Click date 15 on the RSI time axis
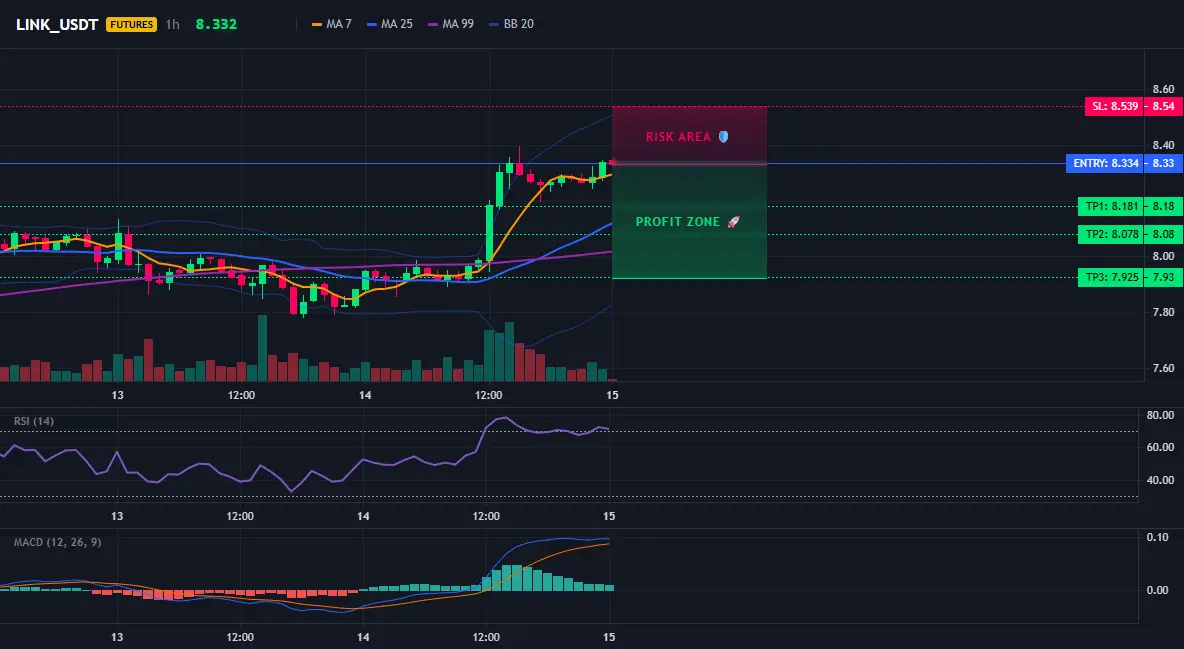 [x=609, y=516]
